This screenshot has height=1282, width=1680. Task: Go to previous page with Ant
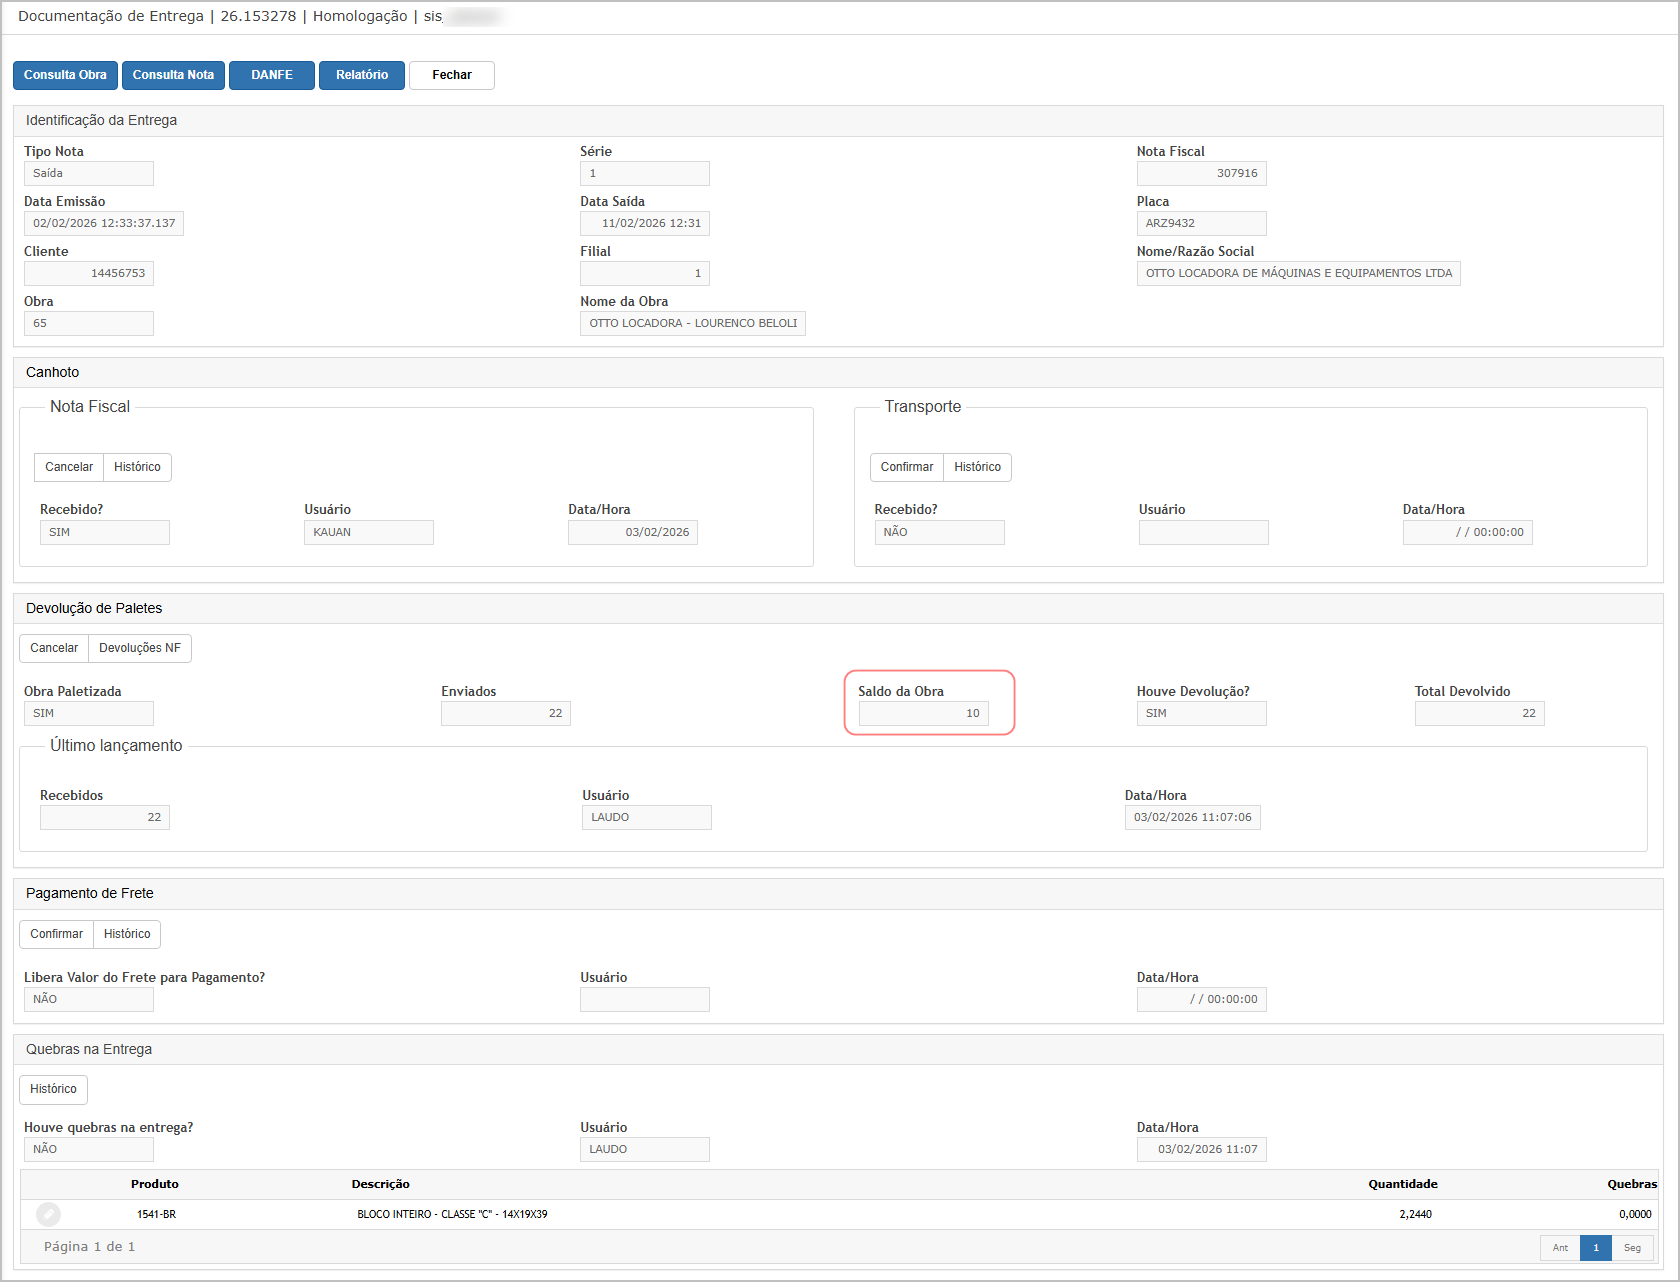[1560, 1248]
